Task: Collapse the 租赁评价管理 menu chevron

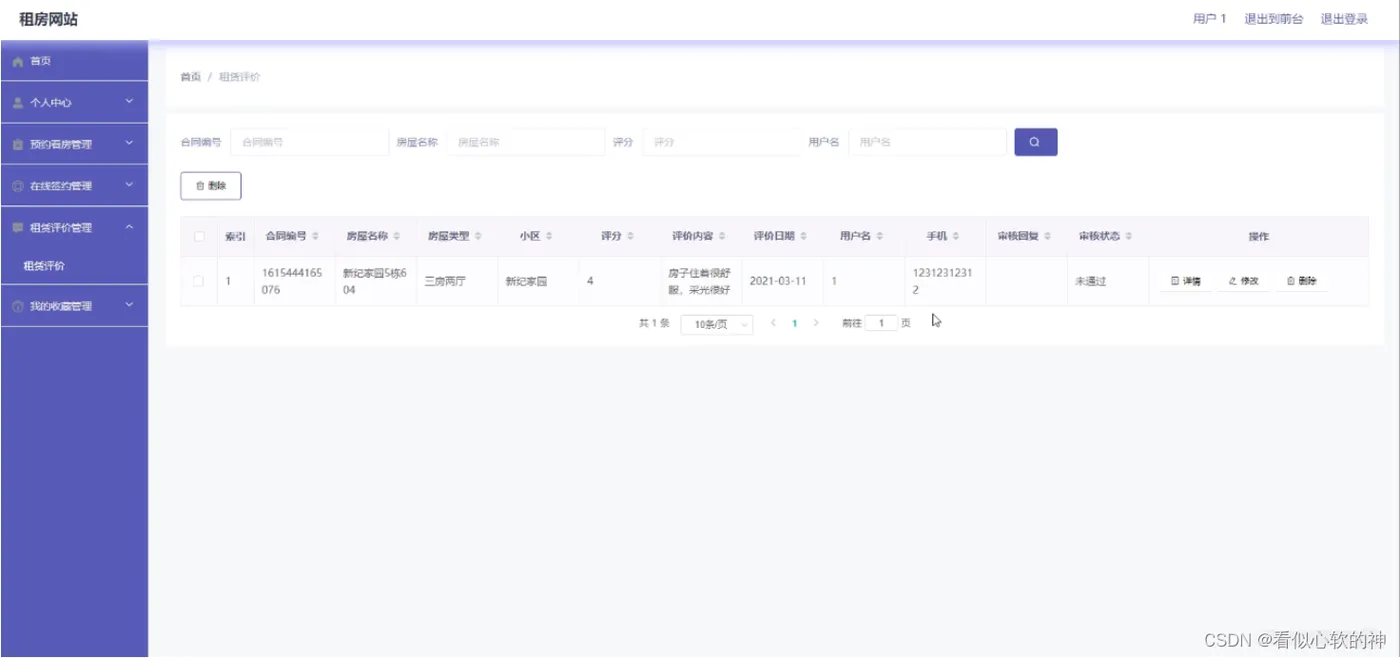Action: click(x=129, y=227)
